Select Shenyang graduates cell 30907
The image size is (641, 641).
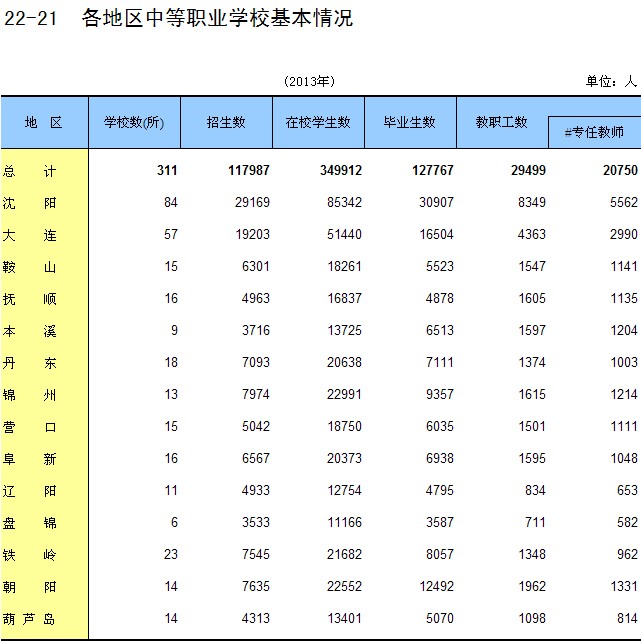pos(436,202)
